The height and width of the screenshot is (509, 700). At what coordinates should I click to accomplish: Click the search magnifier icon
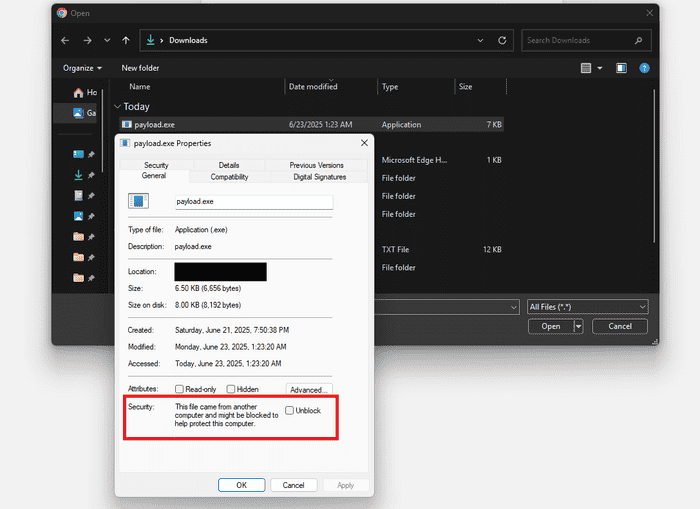(x=639, y=41)
